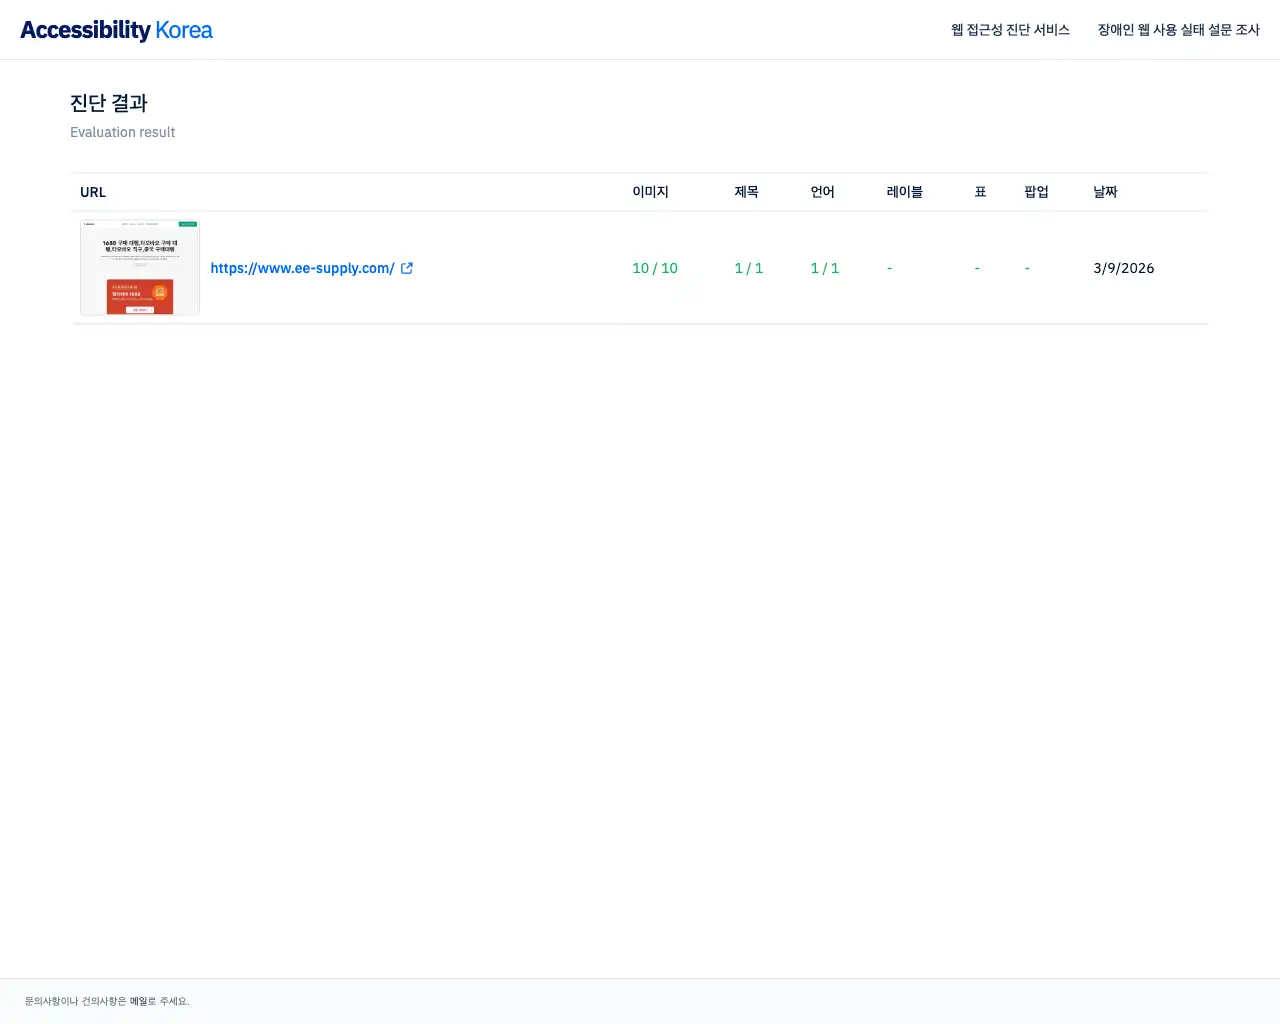This screenshot has height=1024, width=1280.
Task: Select the 레이블 column header
Action: [x=903, y=192]
